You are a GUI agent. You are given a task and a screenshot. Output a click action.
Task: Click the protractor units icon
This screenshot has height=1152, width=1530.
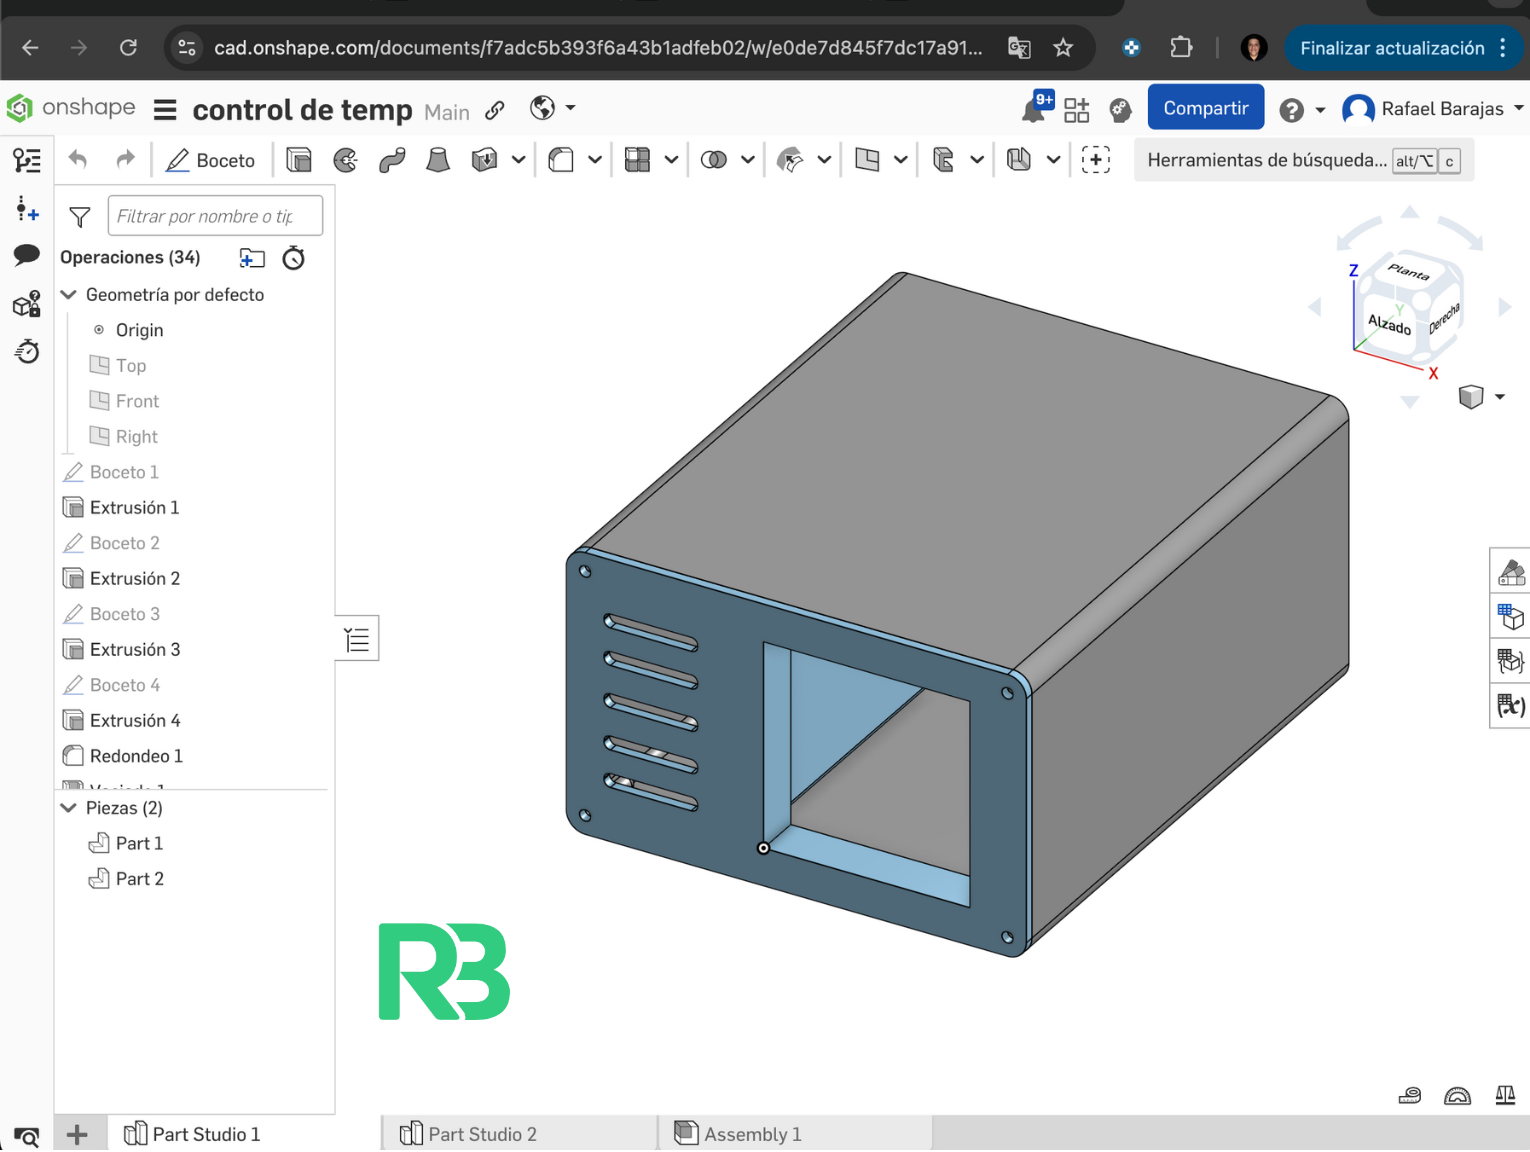coord(1458,1095)
